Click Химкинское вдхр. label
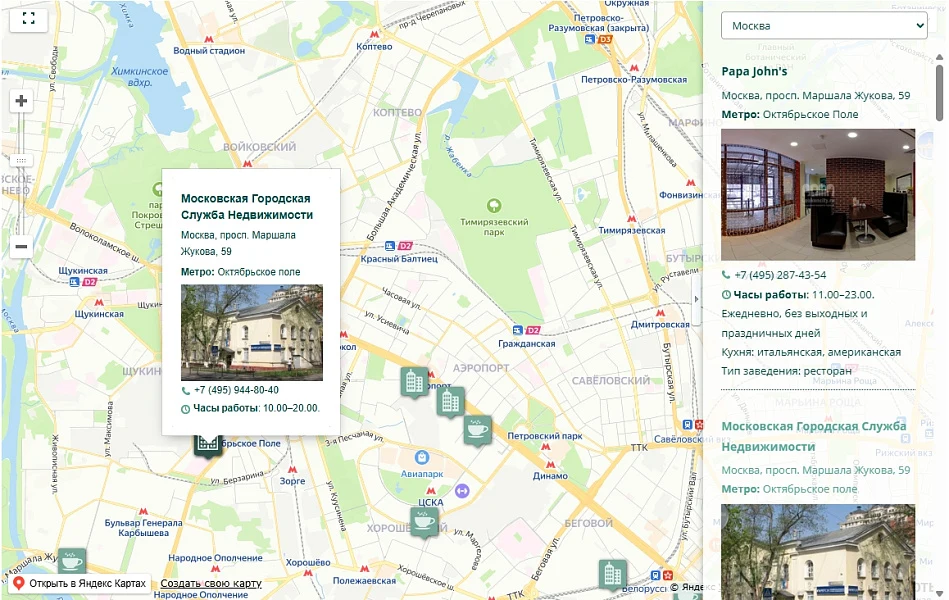949x600 pixels. coord(140,76)
